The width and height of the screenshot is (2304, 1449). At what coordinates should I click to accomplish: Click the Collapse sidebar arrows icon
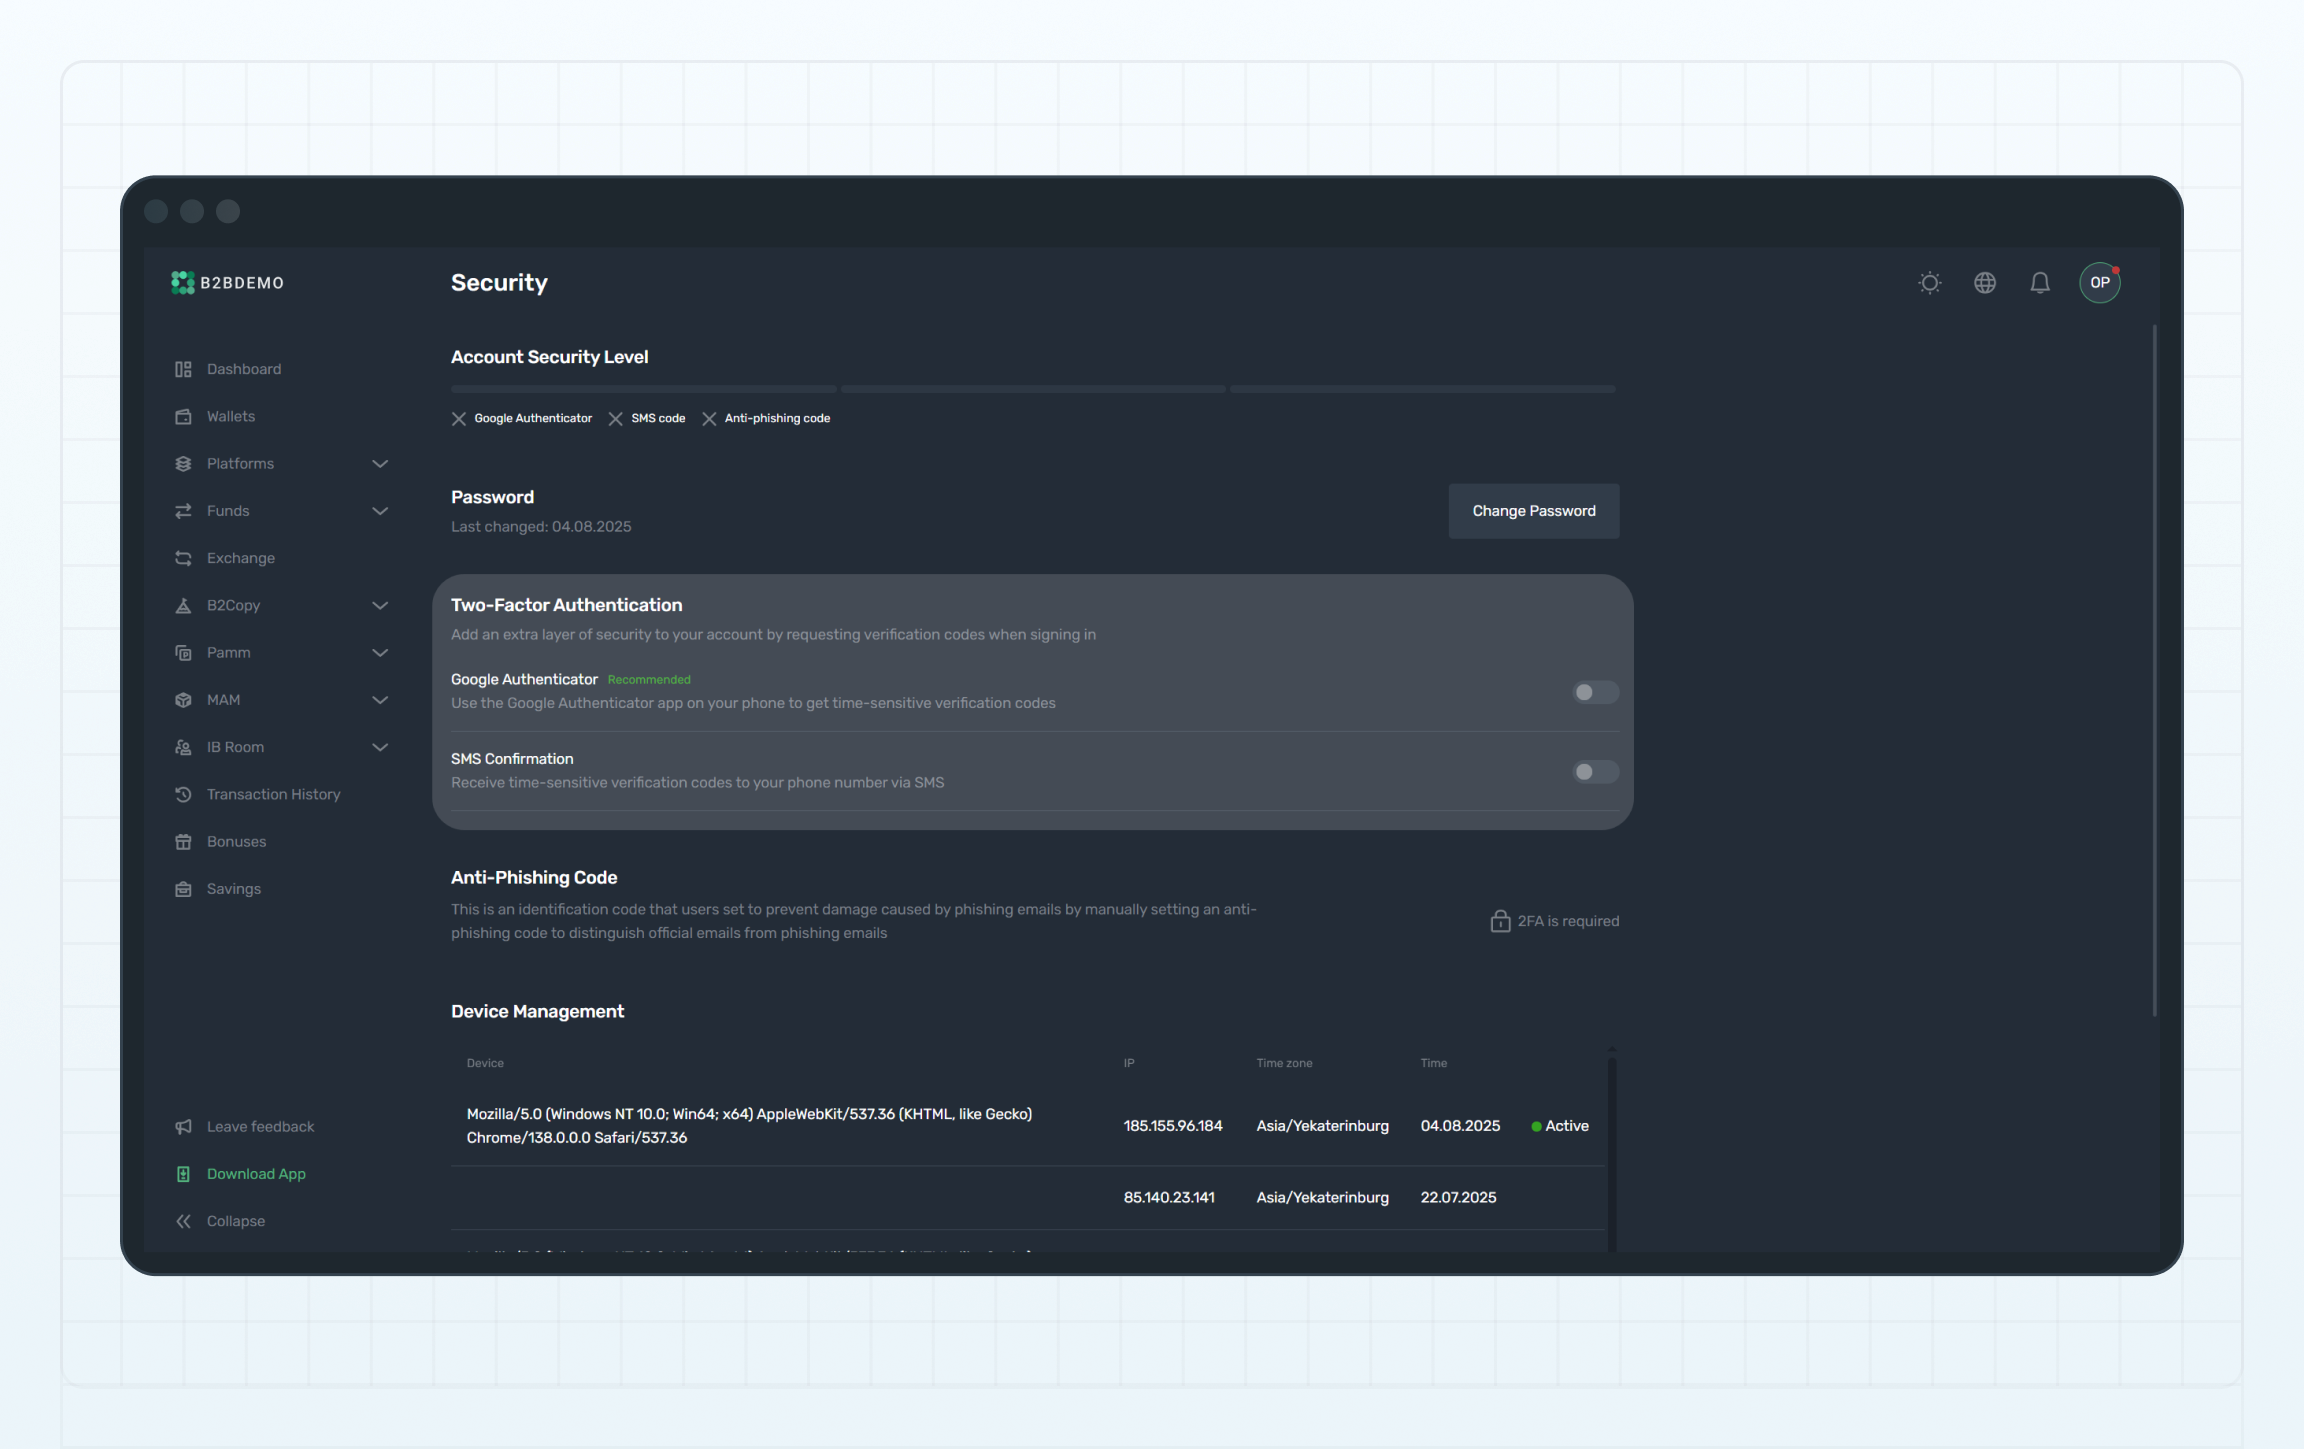pyautogui.click(x=183, y=1221)
